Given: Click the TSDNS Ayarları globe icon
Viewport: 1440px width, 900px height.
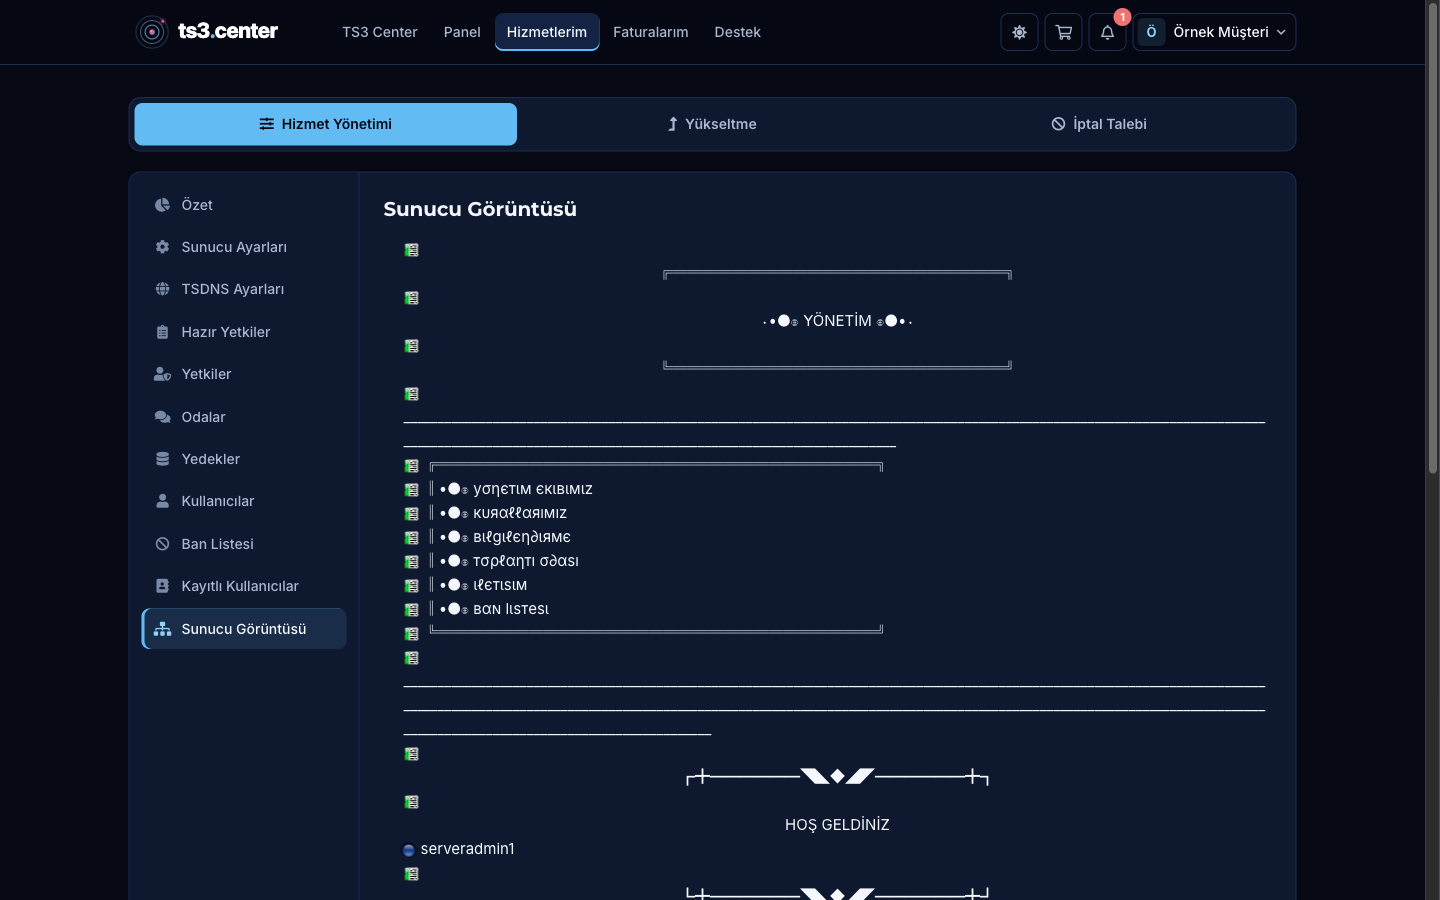Looking at the screenshot, I should [162, 289].
